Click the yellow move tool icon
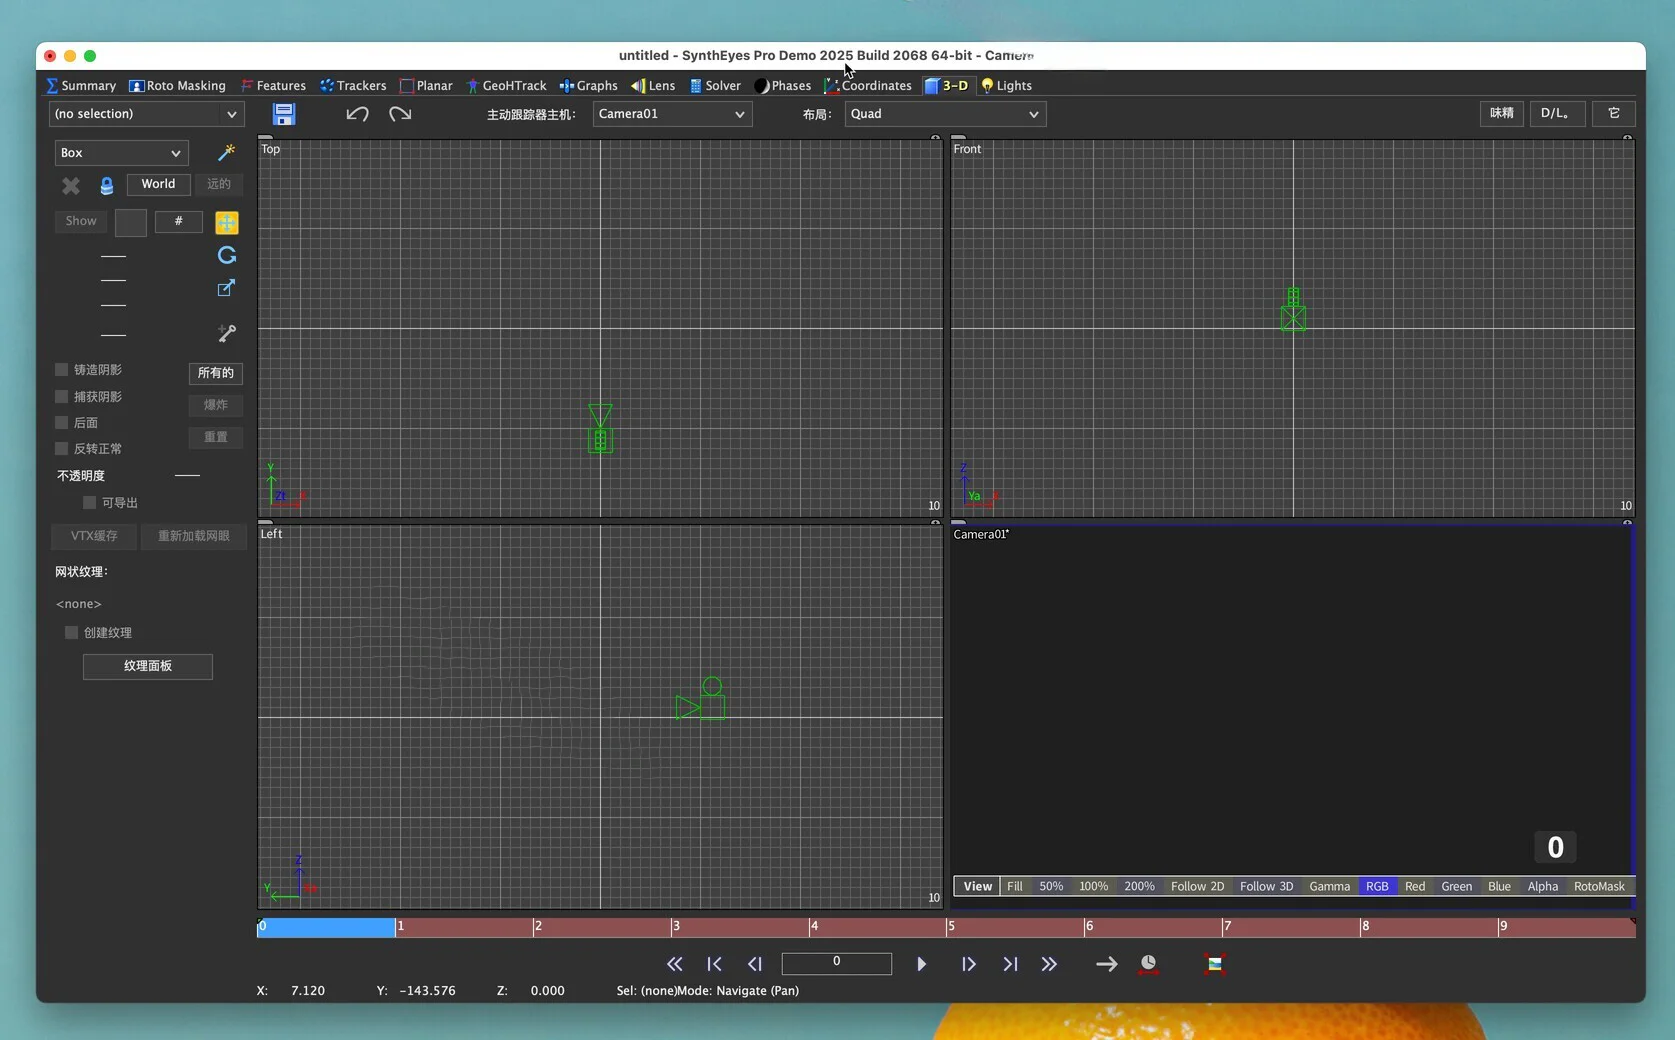 point(227,222)
